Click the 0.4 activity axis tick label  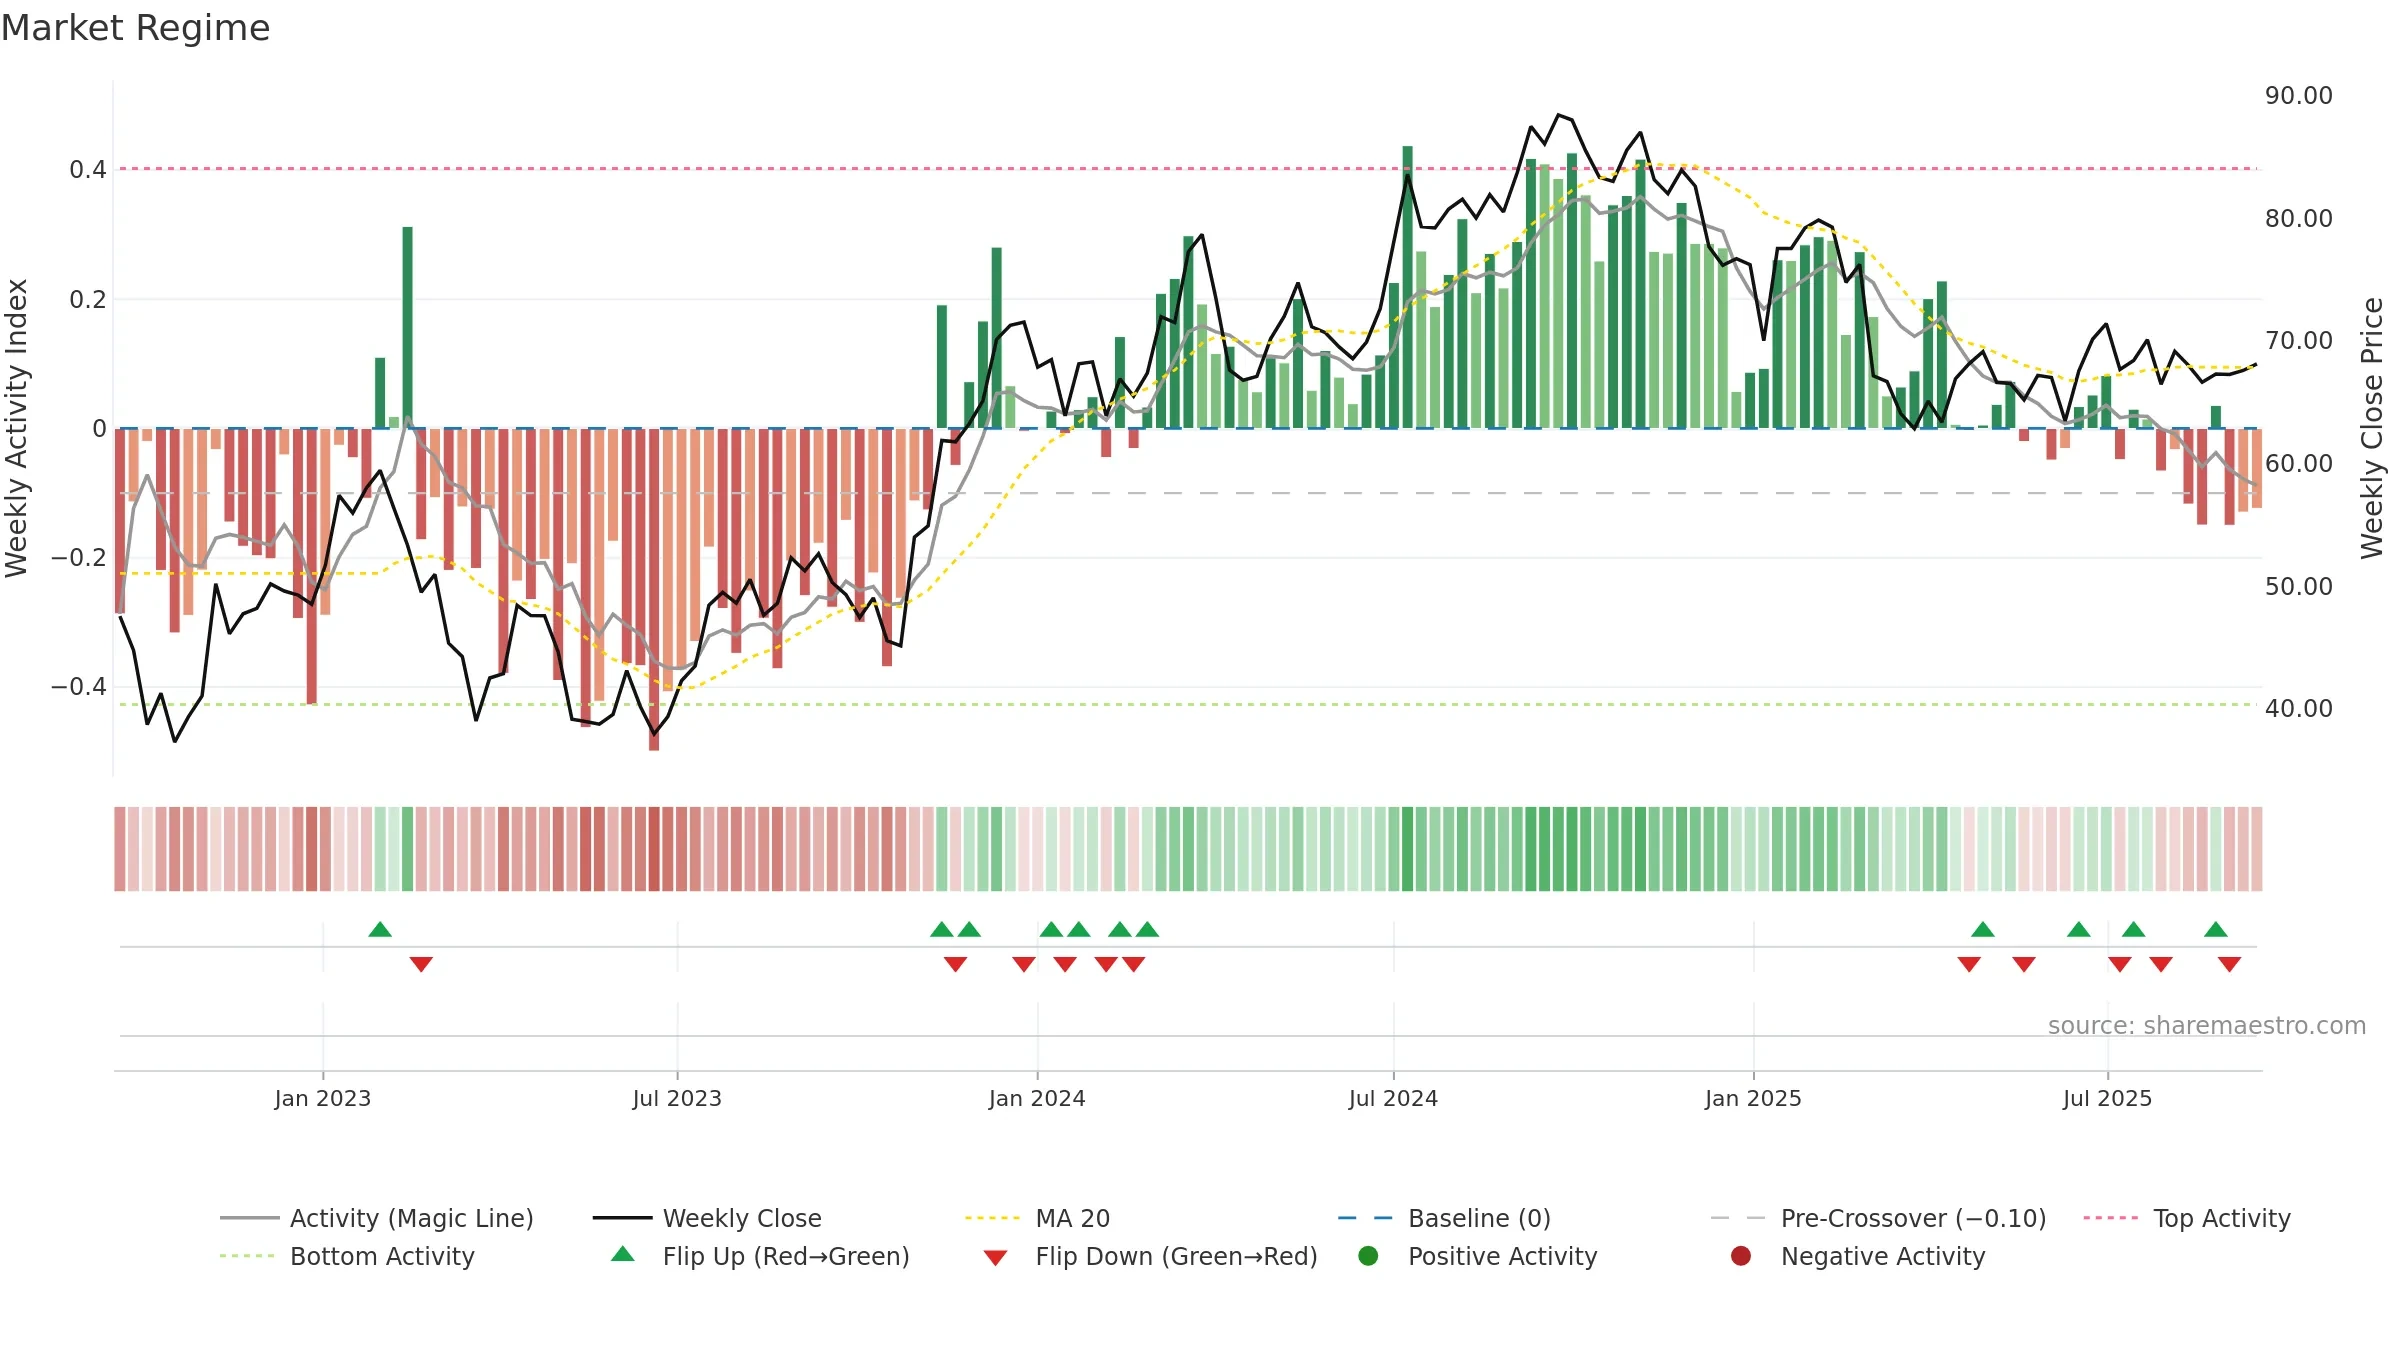pyautogui.click(x=88, y=170)
